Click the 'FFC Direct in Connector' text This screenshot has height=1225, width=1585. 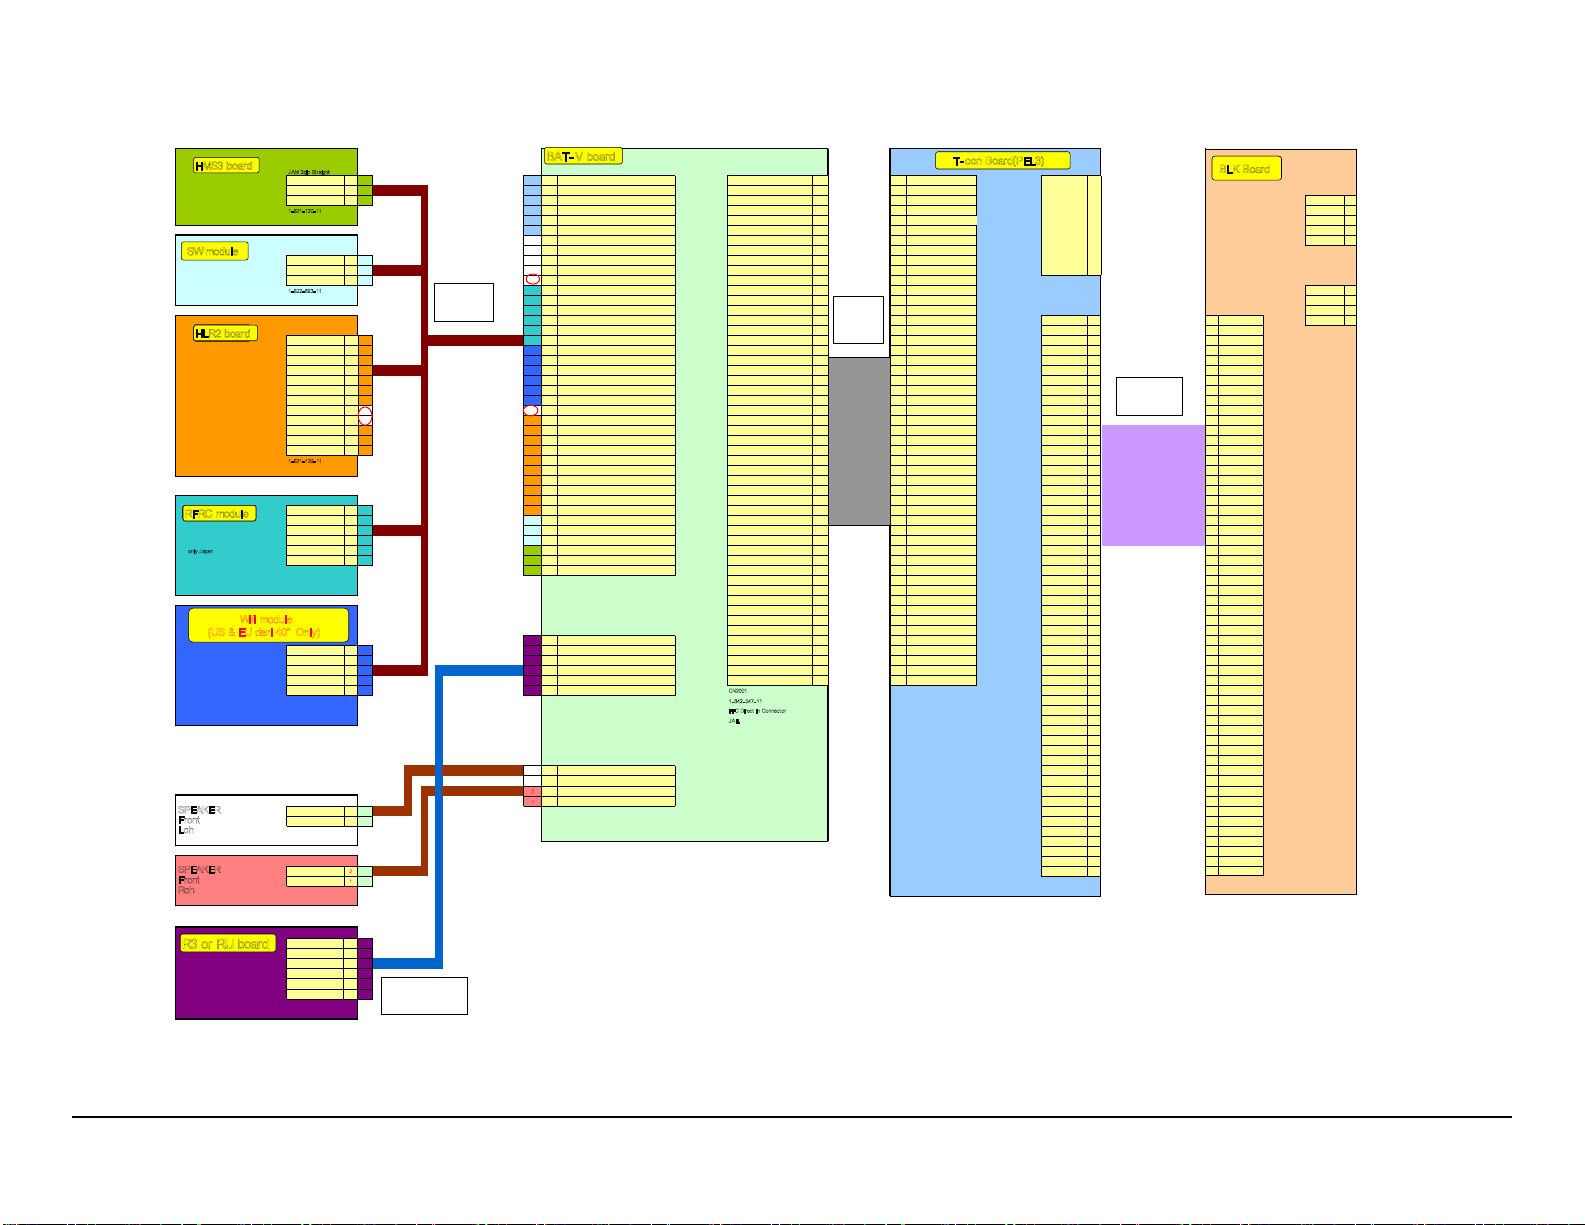pyautogui.click(x=757, y=711)
